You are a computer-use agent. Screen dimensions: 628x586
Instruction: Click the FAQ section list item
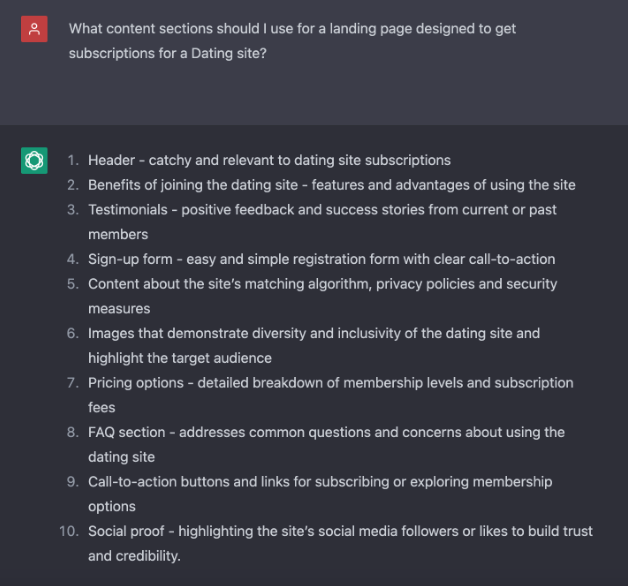point(326,445)
